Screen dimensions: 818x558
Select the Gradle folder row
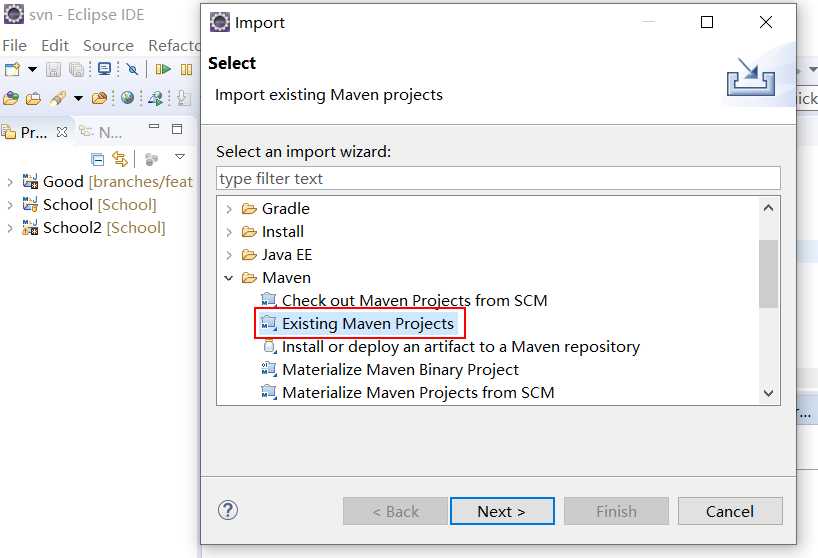click(x=275, y=209)
